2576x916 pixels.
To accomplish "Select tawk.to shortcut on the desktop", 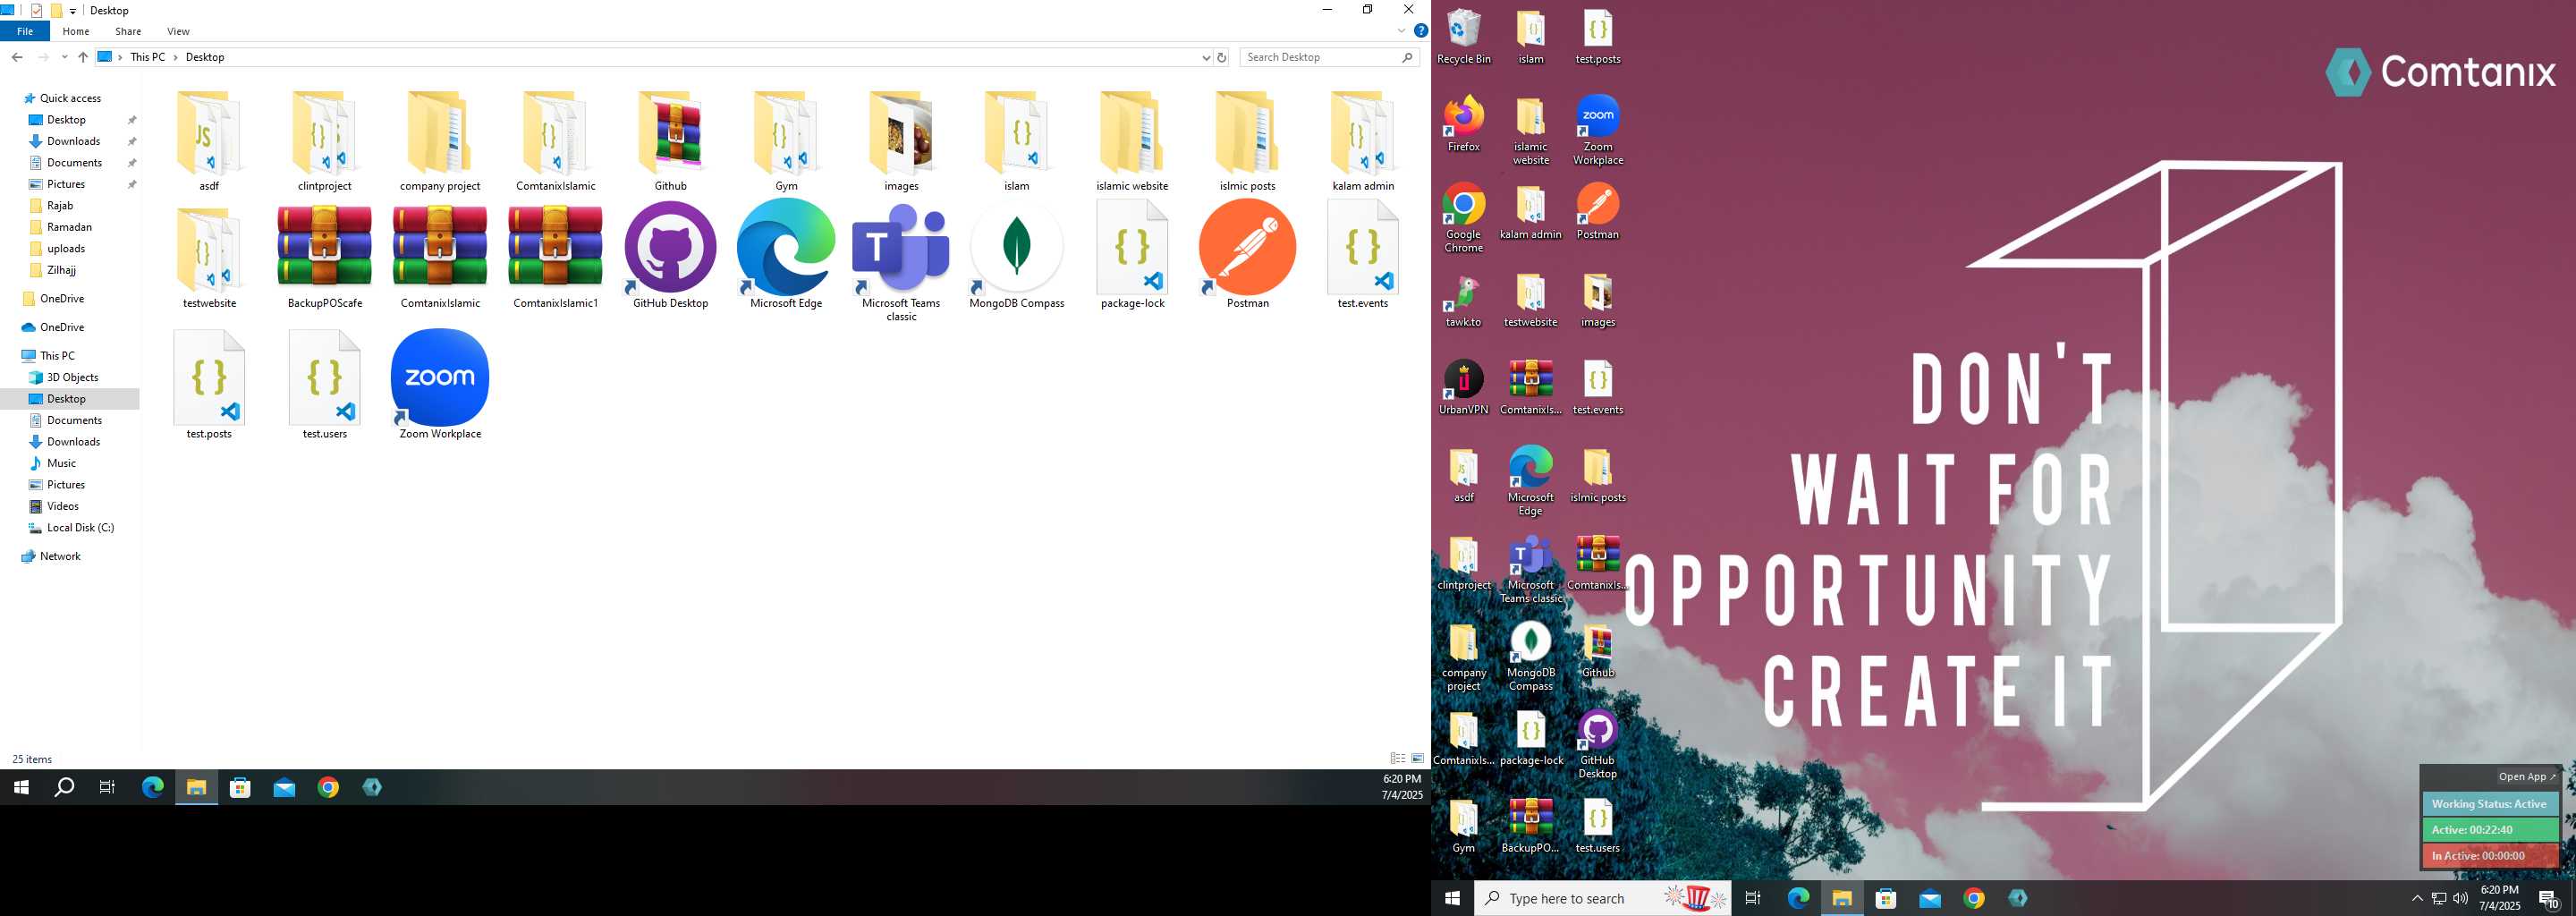I will point(1463,300).
